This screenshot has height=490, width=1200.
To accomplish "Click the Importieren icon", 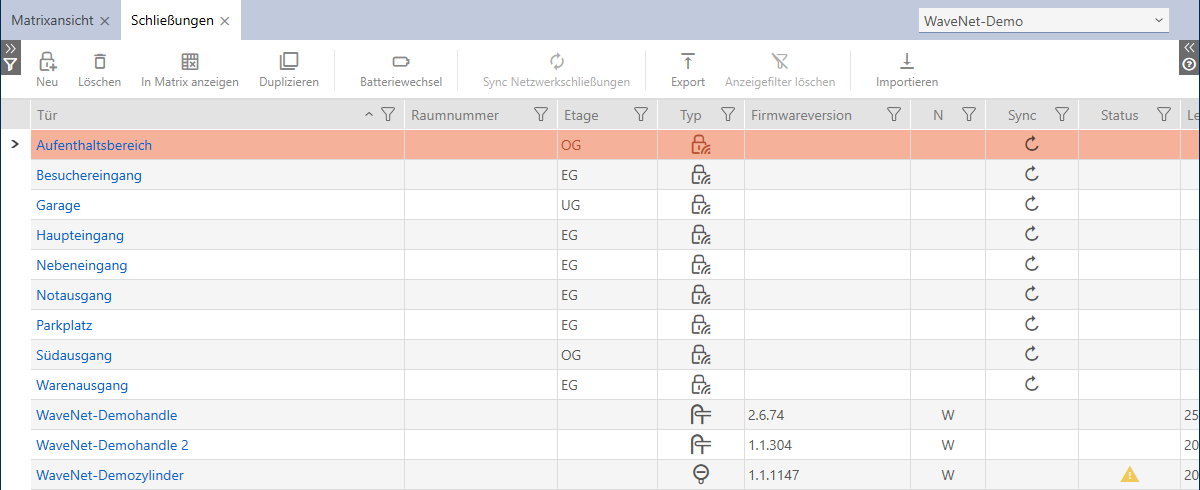I will point(906,62).
